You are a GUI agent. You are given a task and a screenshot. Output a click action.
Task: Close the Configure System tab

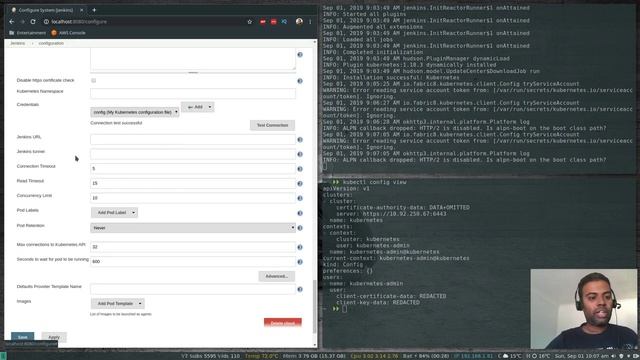(82, 10)
